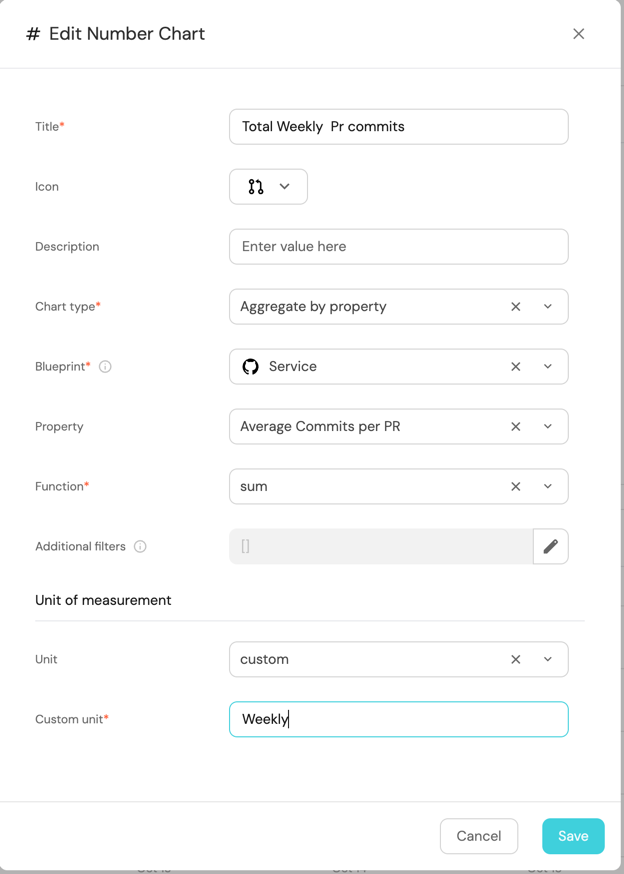Click the Title input field

click(398, 127)
